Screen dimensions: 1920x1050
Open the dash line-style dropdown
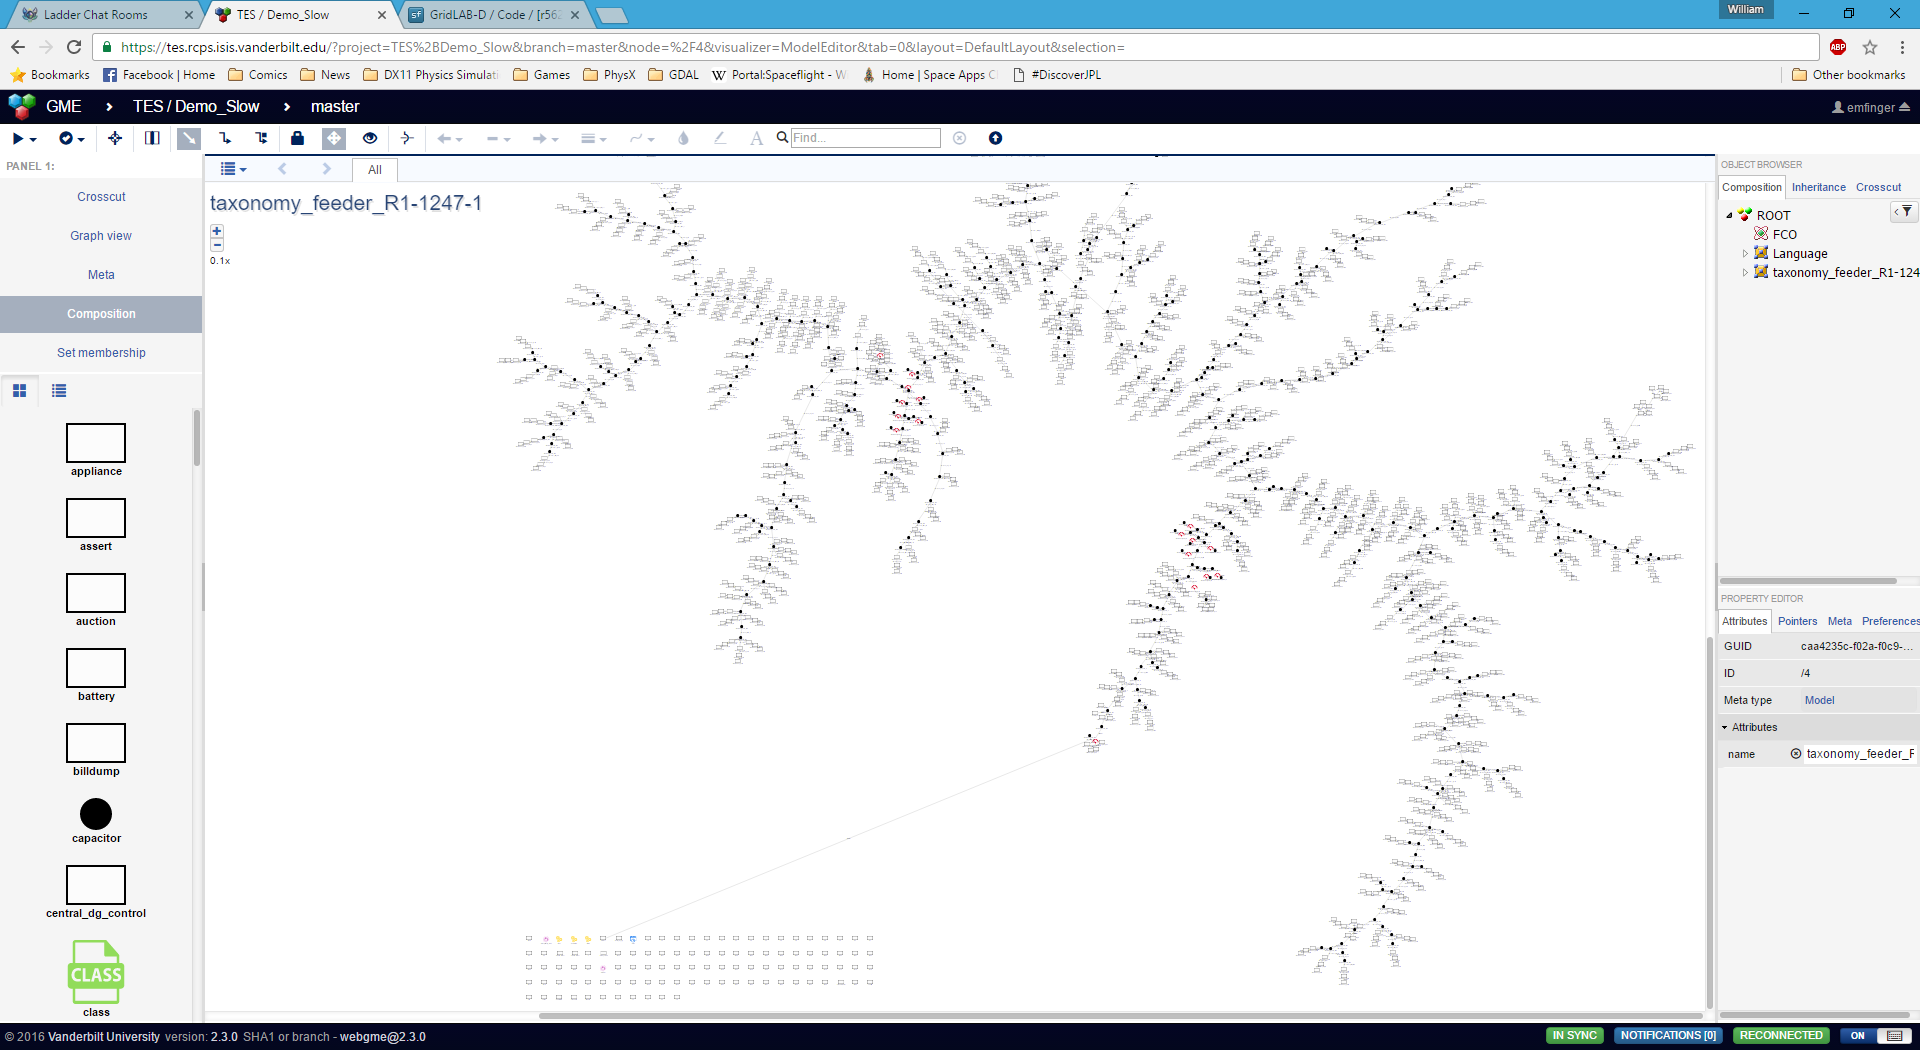point(498,138)
